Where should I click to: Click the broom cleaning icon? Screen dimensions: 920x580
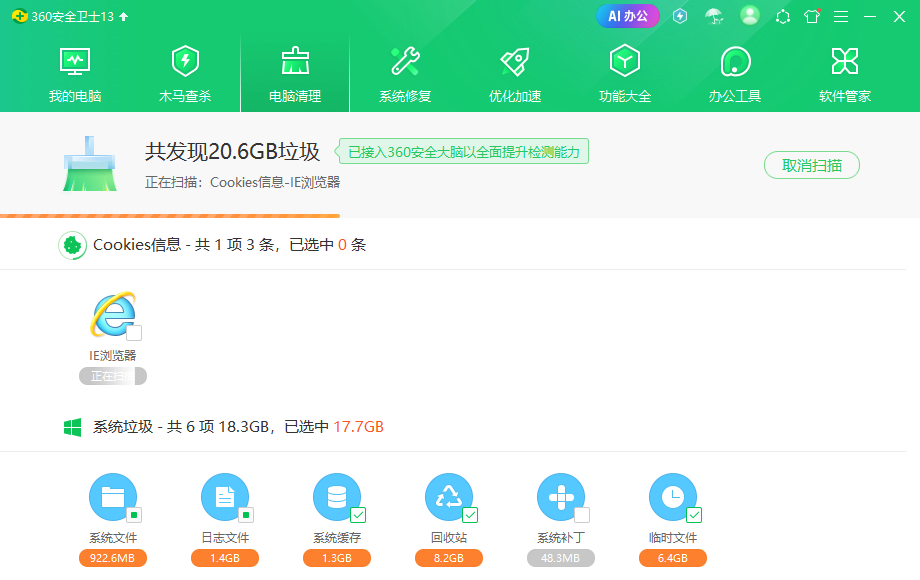pyautogui.click(x=89, y=164)
